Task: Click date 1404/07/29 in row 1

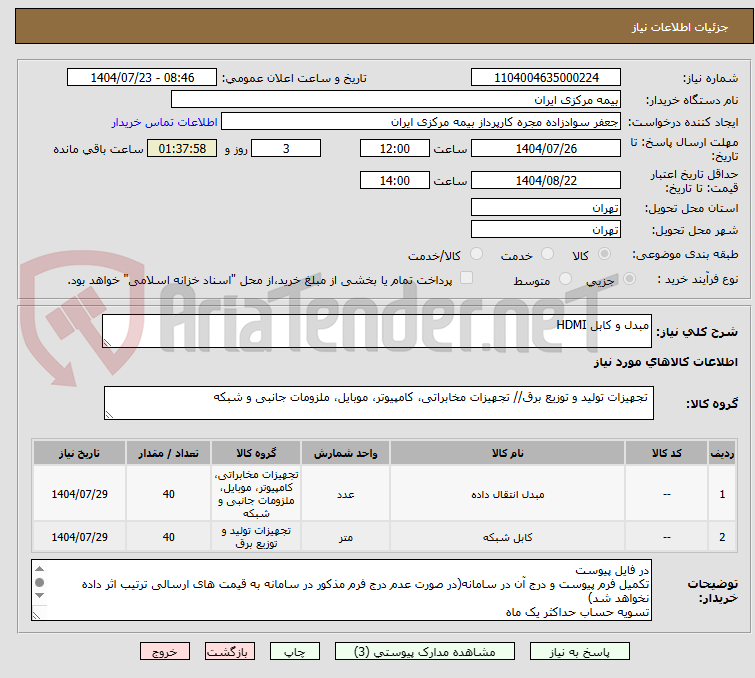Action: (x=79, y=494)
